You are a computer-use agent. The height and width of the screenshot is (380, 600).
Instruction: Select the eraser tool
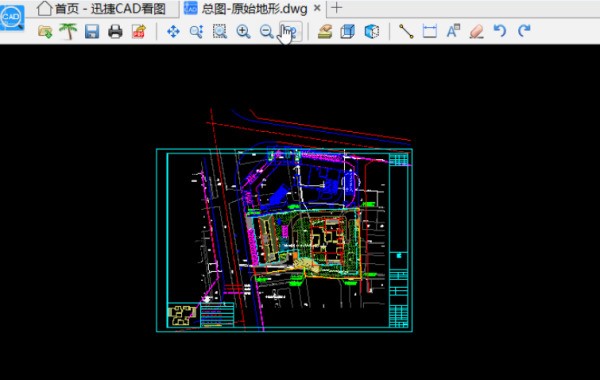tap(476, 31)
